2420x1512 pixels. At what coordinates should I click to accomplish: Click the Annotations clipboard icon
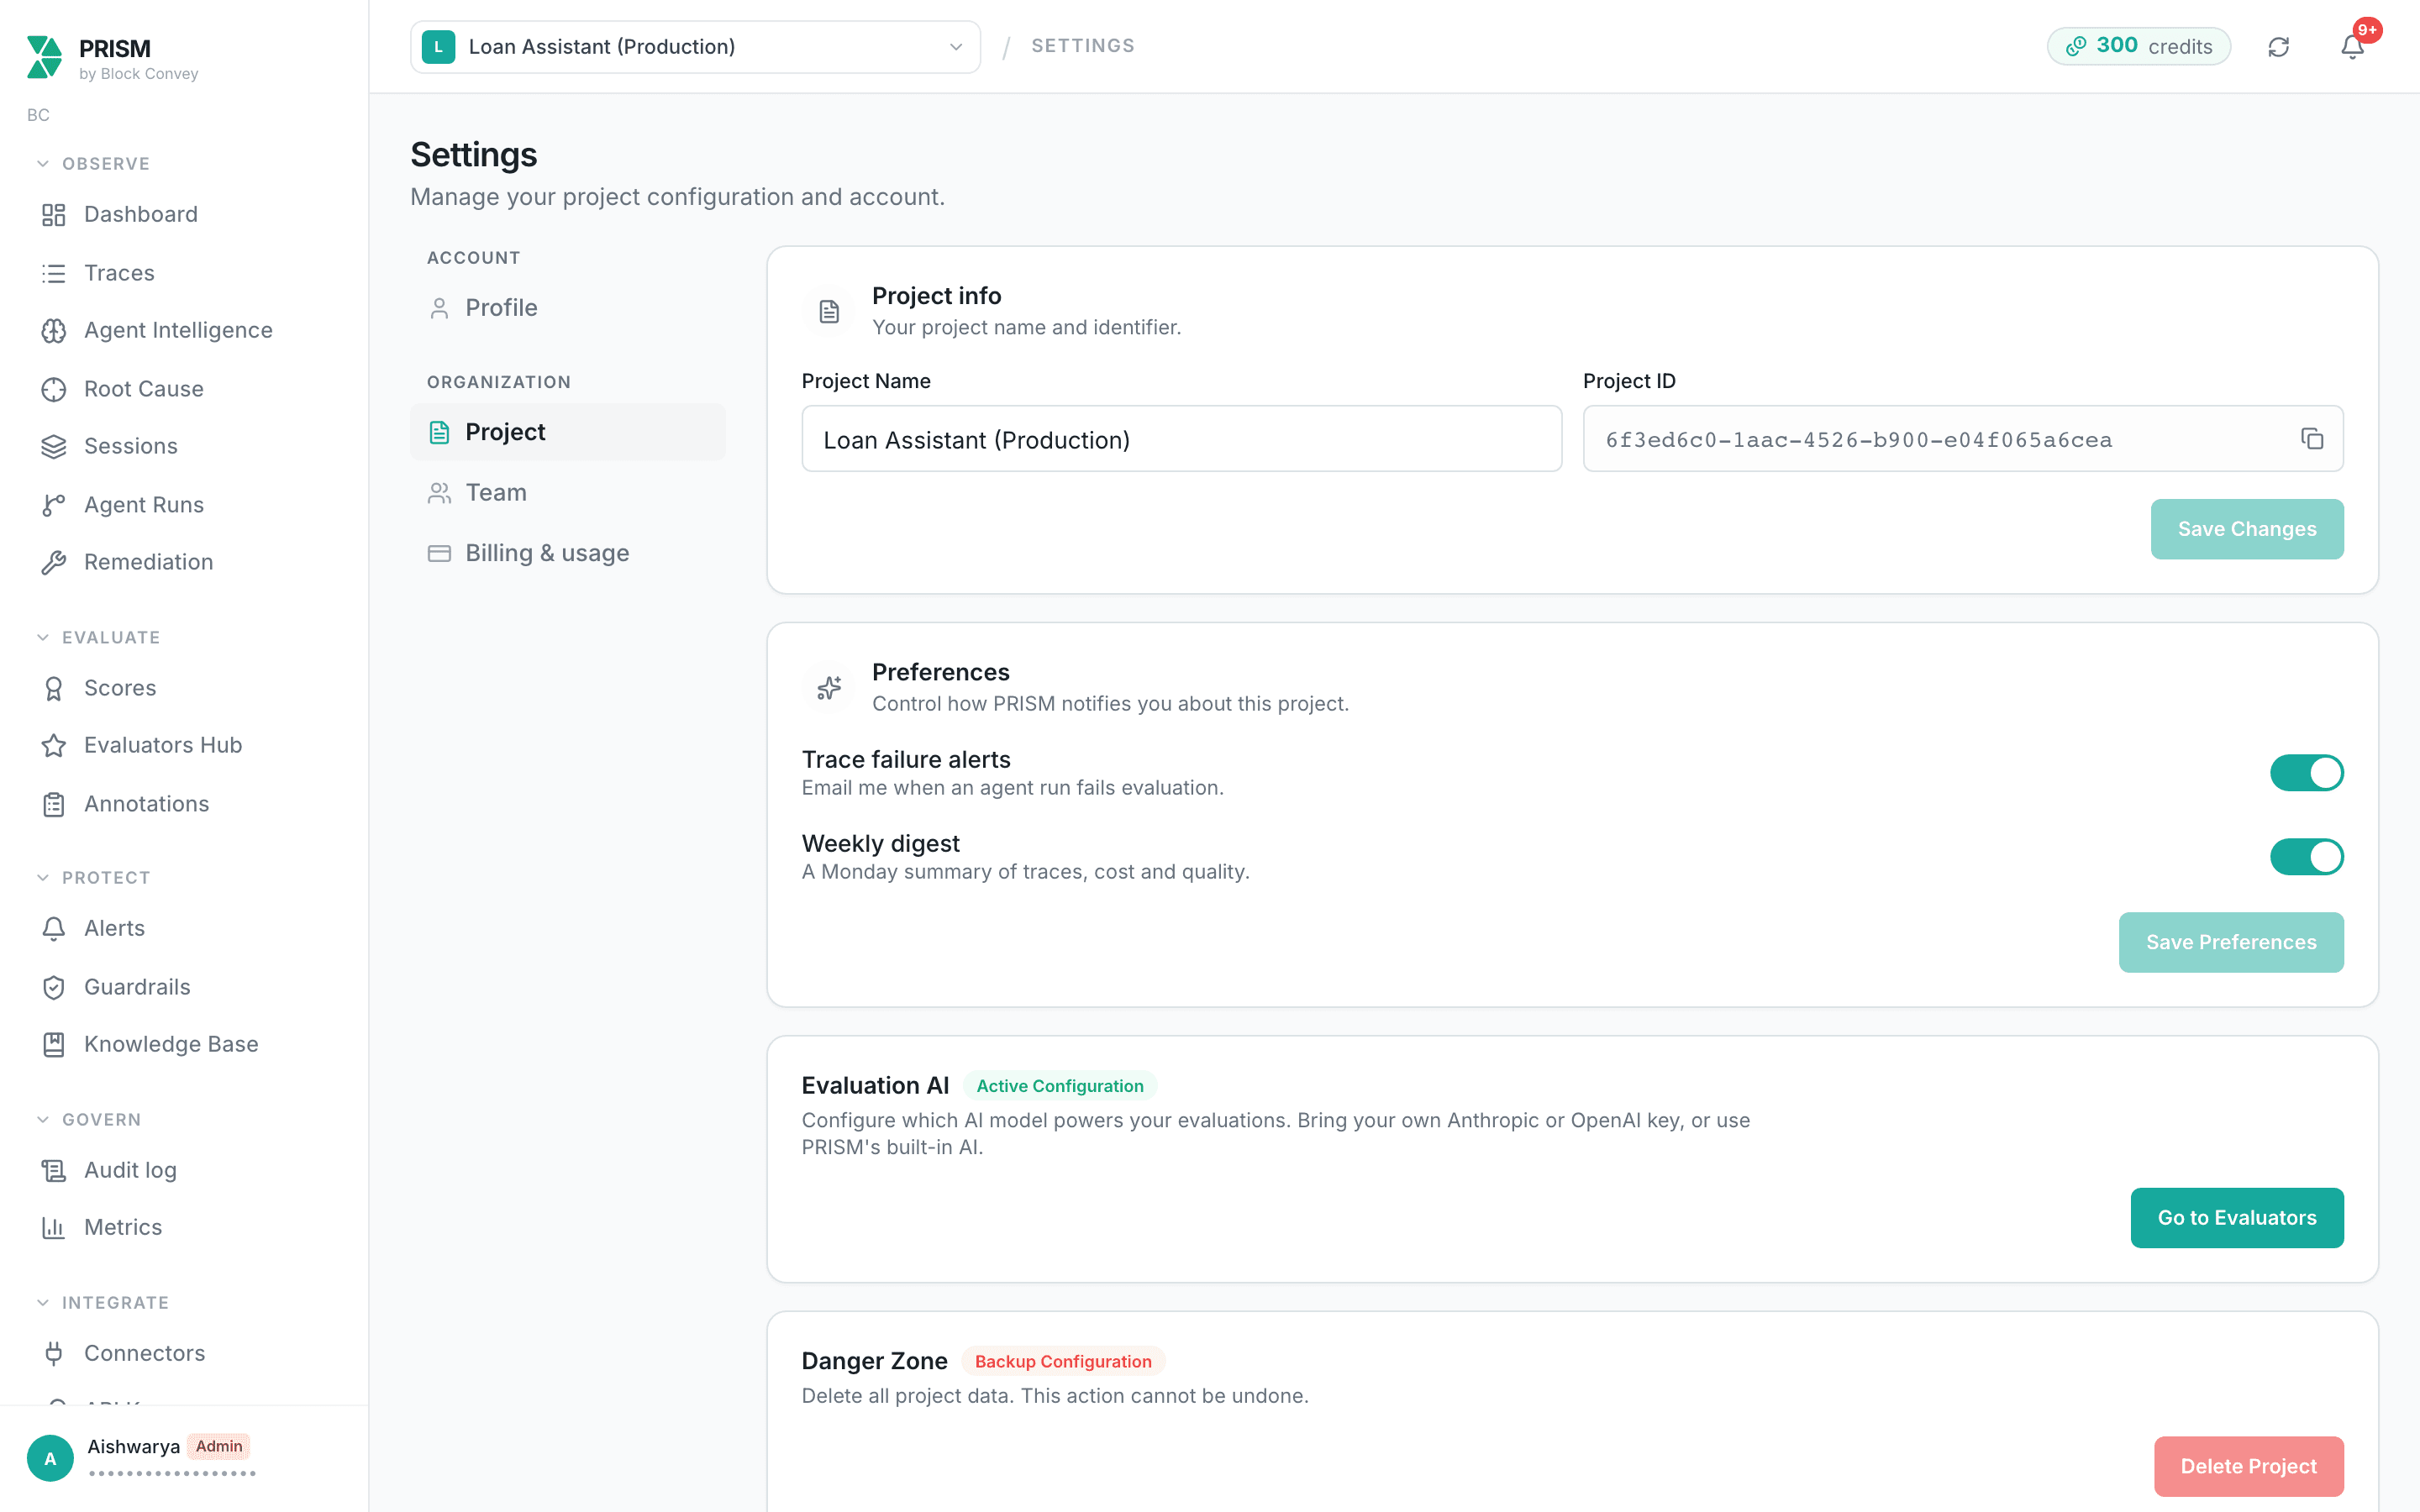point(54,804)
